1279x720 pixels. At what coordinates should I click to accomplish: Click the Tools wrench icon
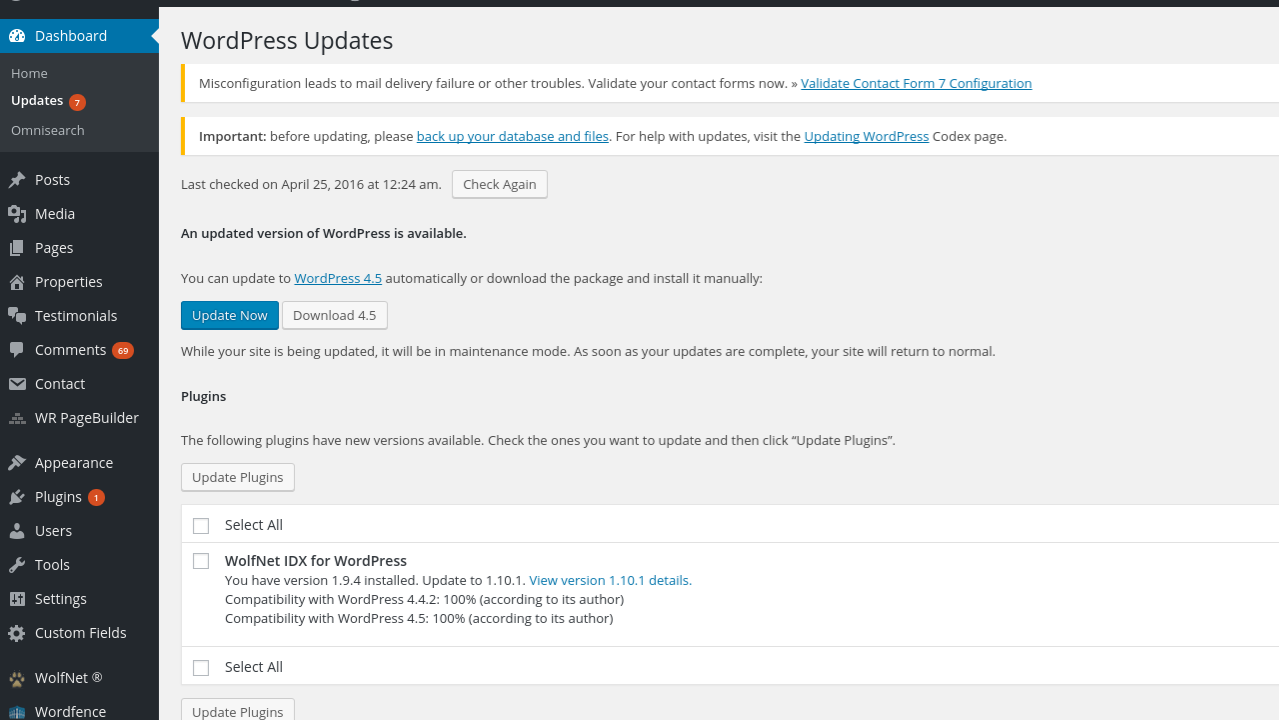pyautogui.click(x=17, y=565)
